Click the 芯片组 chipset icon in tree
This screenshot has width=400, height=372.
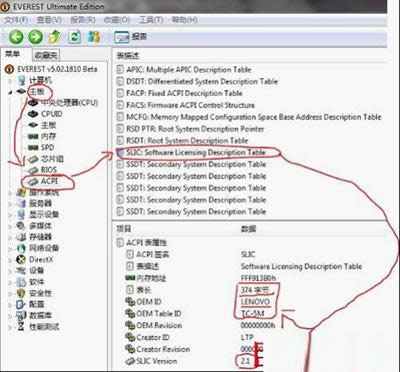pos(33,159)
